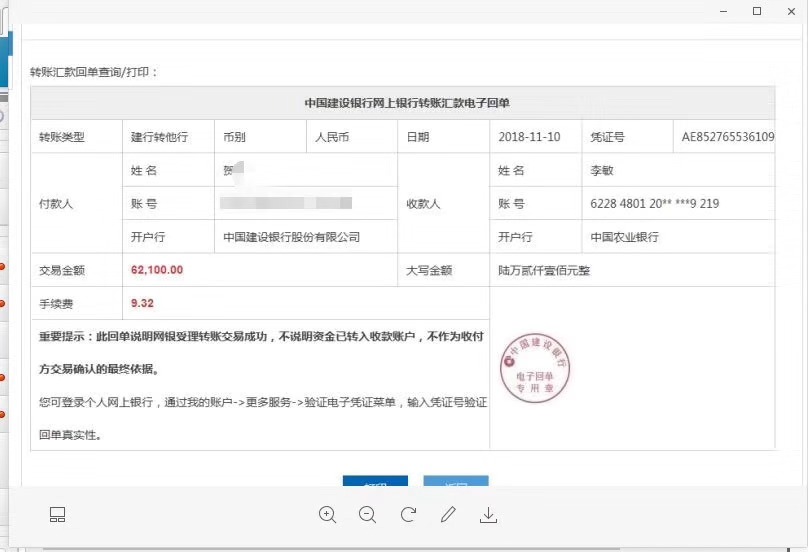Close the image viewer window
The image size is (808, 552).
click(x=792, y=11)
